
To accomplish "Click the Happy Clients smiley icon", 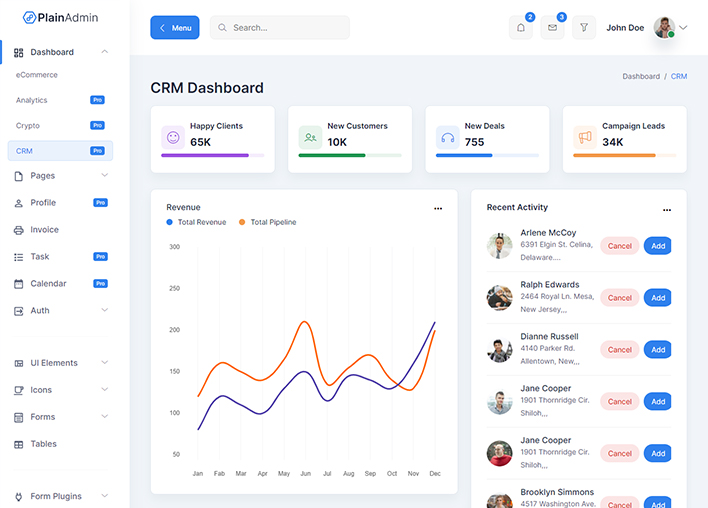I will tap(173, 138).
